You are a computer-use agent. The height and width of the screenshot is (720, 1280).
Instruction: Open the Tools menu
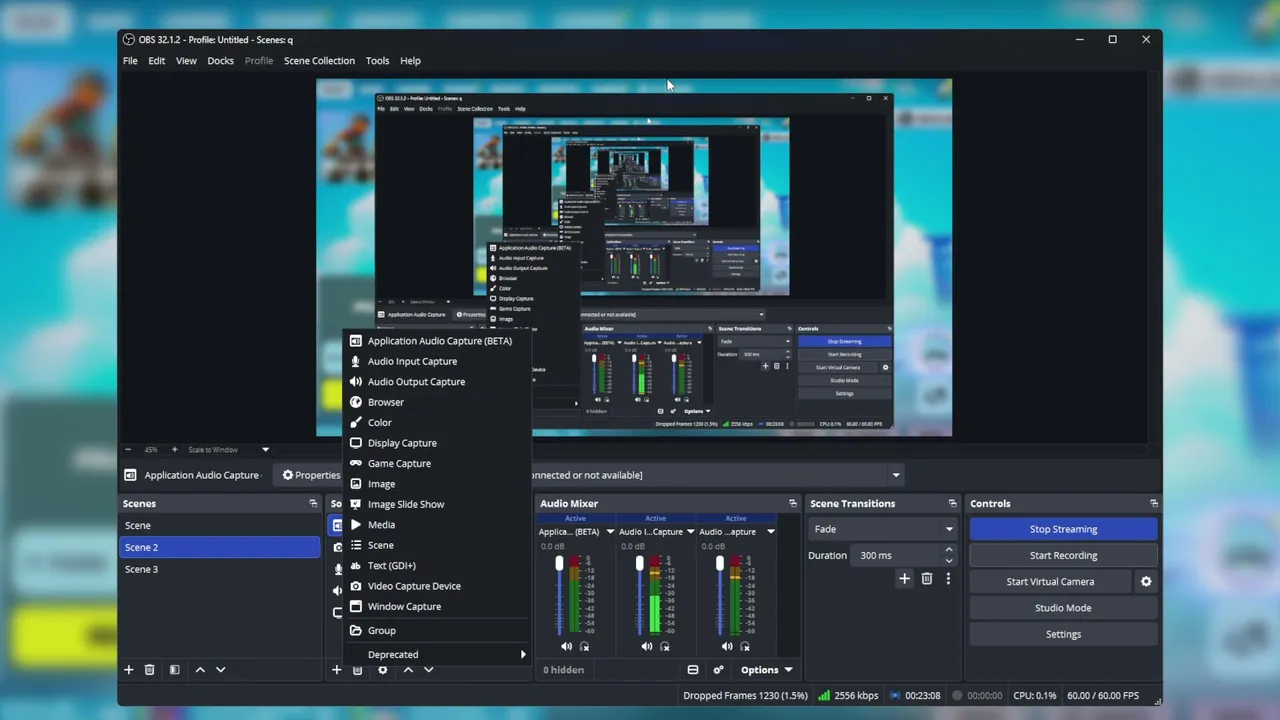tap(377, 61)
